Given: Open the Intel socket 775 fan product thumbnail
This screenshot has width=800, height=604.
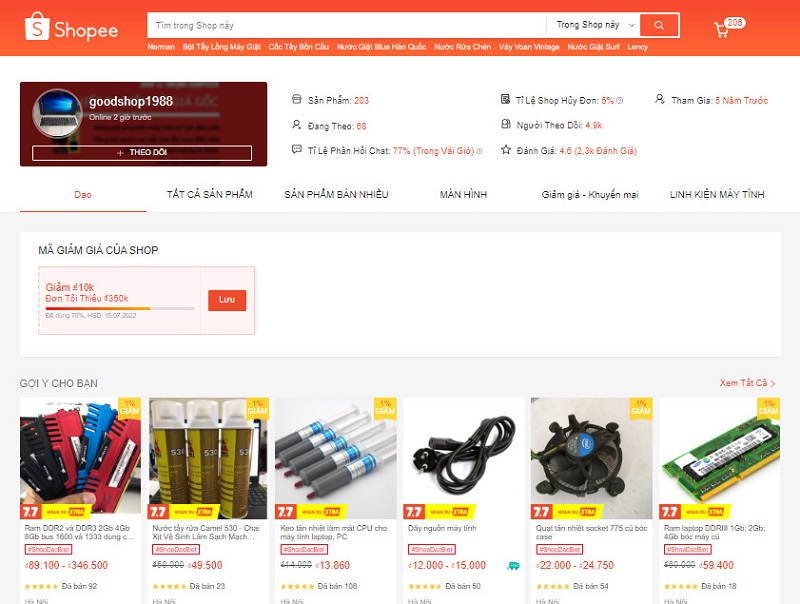Looking at the screenshot, I should 591,458.
